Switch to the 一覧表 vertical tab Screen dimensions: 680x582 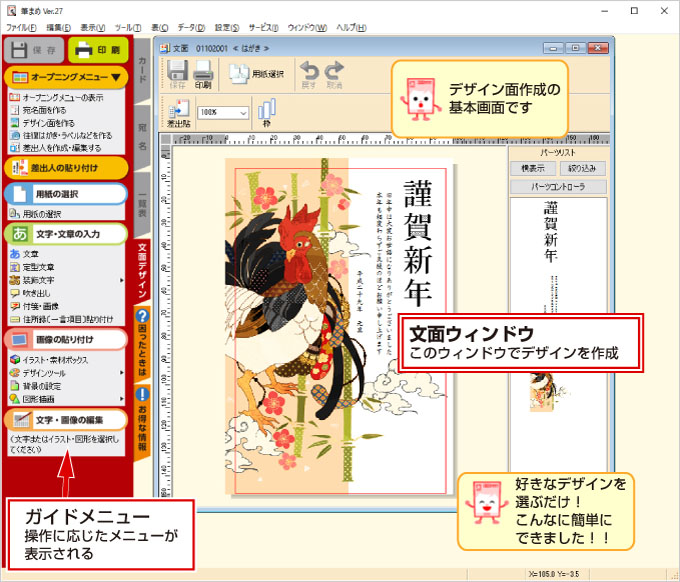click(x=142, y=205)
